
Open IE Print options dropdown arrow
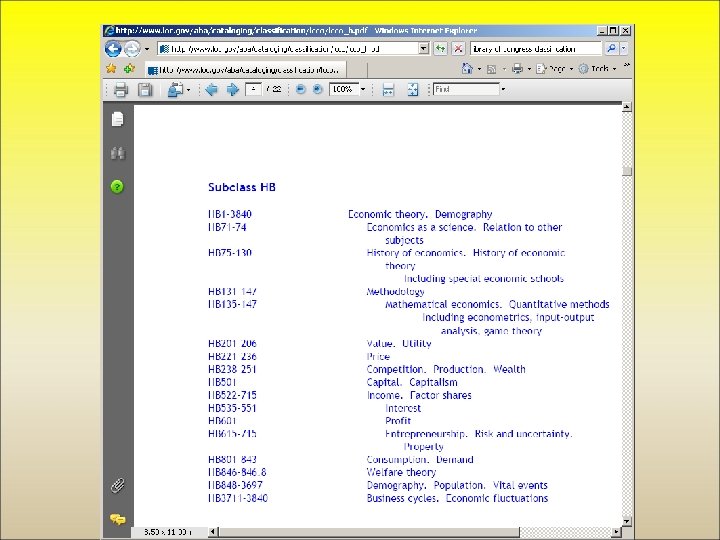(x=529, y=69)
